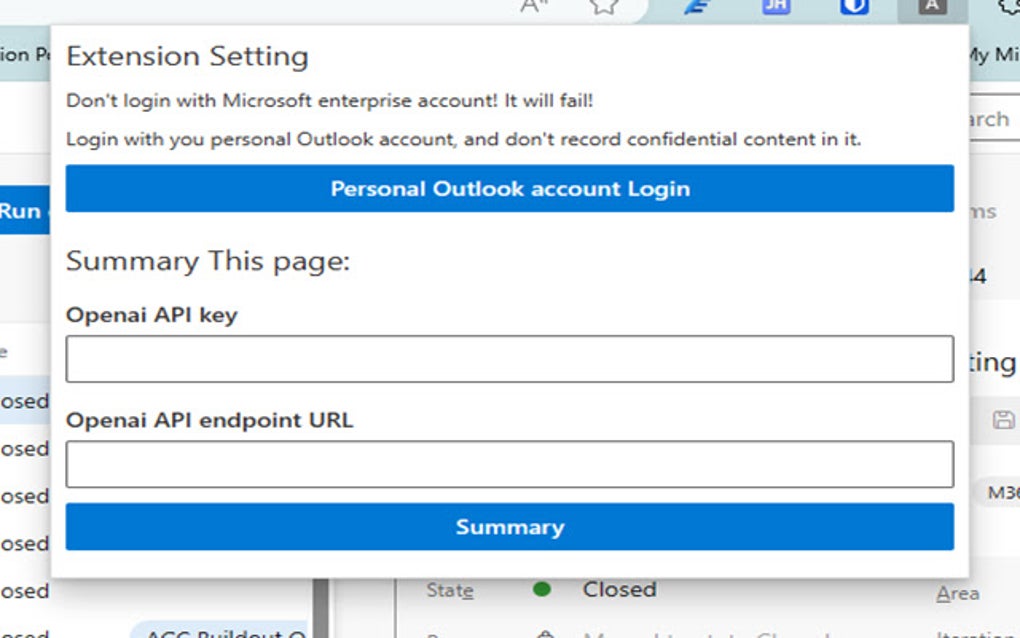Select the highlighted Closed row in list
Viewport: 1020px width, 638px height.
pos(24,401)
